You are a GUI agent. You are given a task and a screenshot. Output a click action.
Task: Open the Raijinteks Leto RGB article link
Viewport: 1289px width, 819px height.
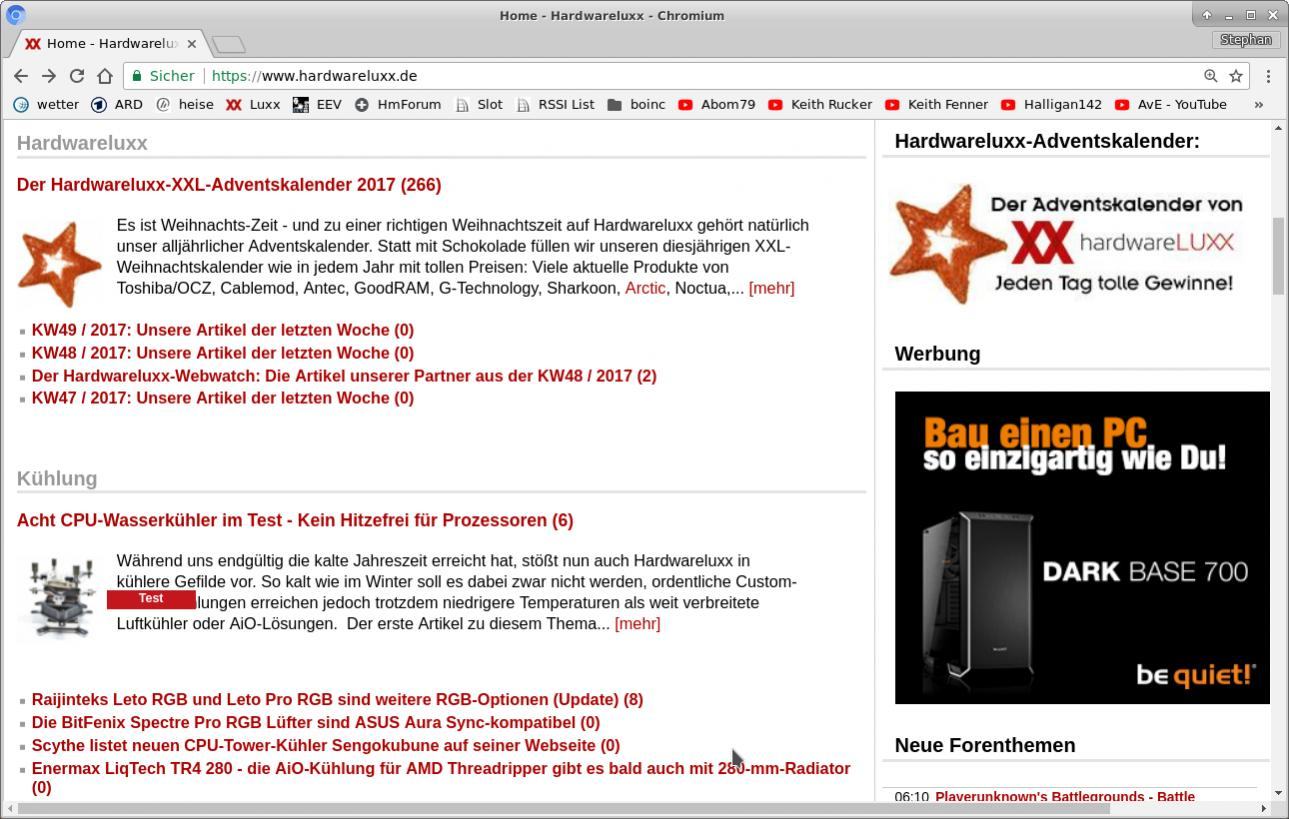pos(337,700)
